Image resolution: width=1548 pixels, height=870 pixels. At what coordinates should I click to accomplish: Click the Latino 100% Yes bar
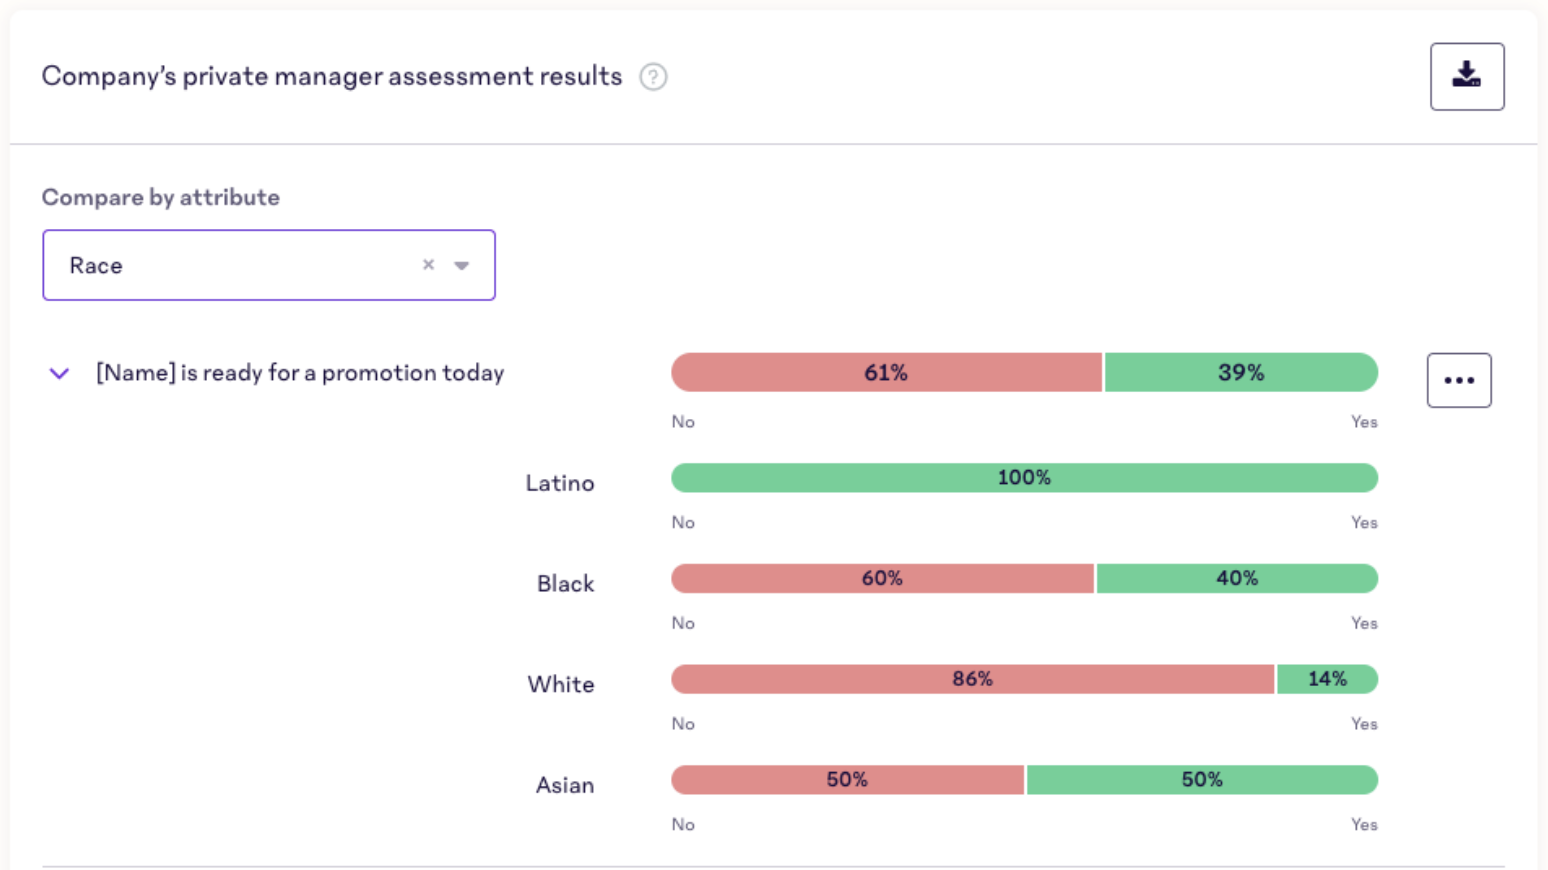[x=1024, y=478]
